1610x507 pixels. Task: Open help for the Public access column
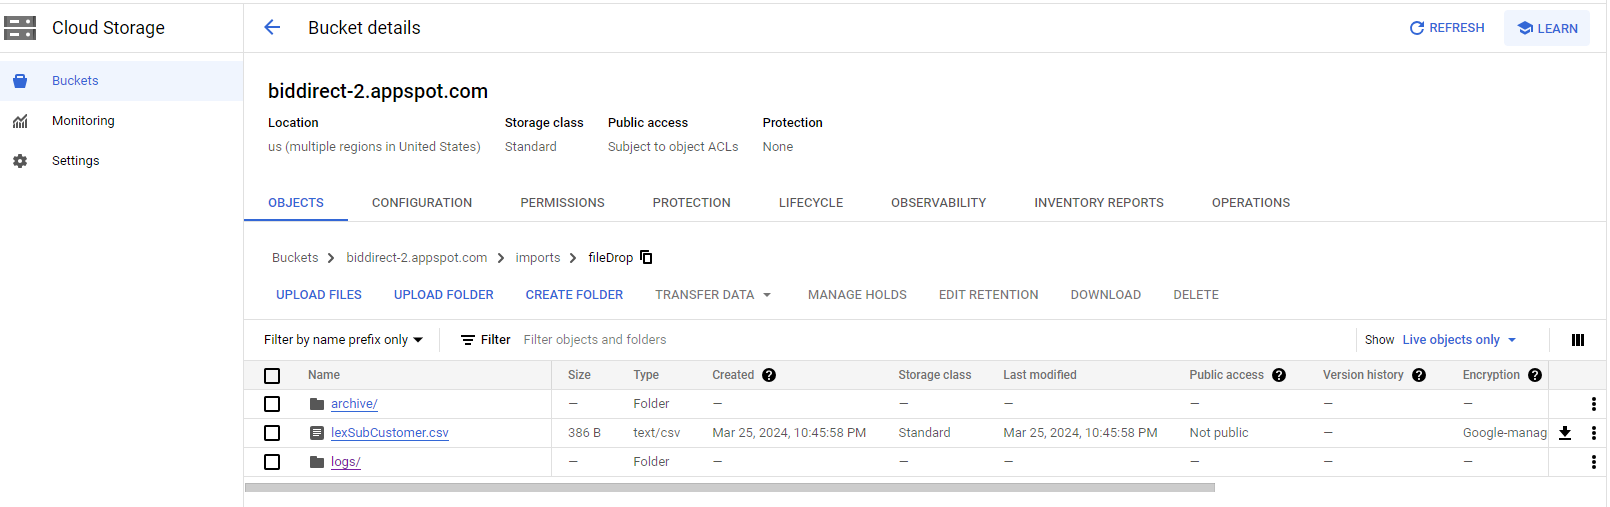[1279, 375]
